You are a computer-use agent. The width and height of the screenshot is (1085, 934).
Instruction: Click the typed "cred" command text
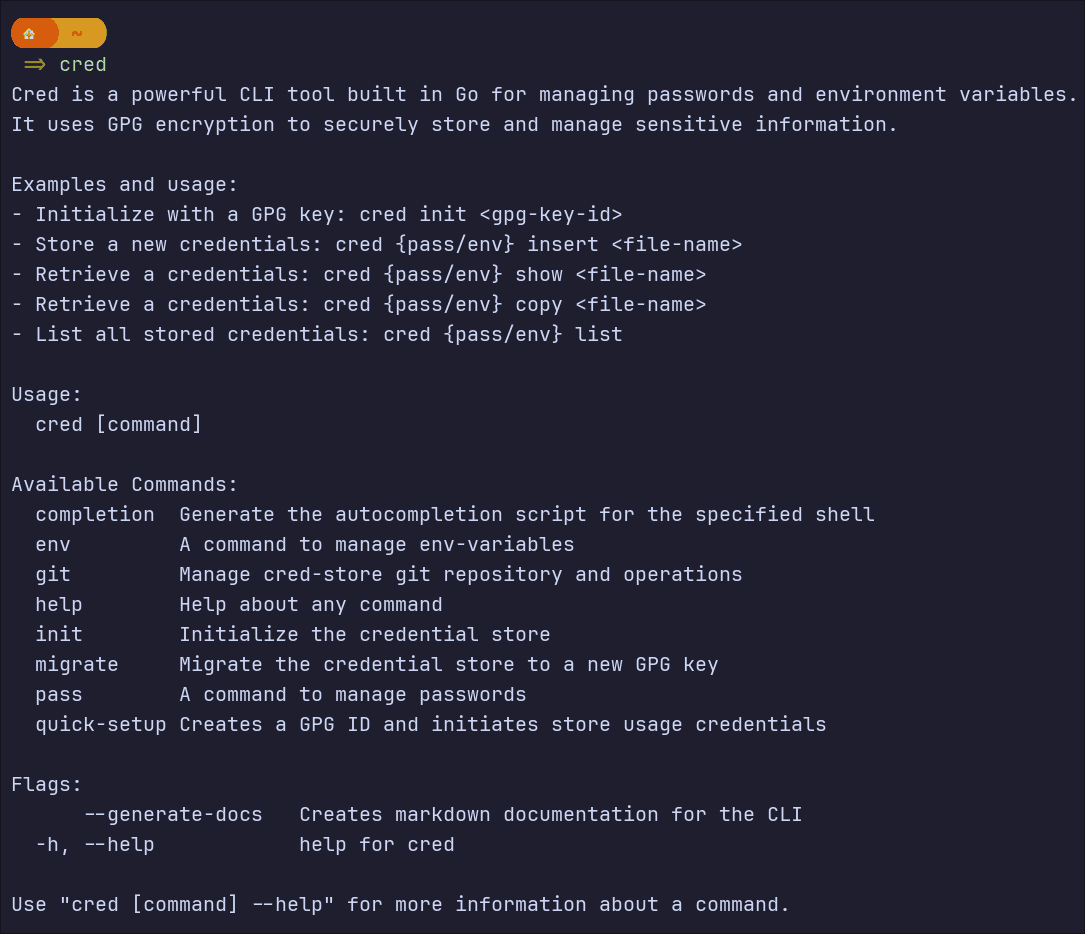click(x=83, y=65)
